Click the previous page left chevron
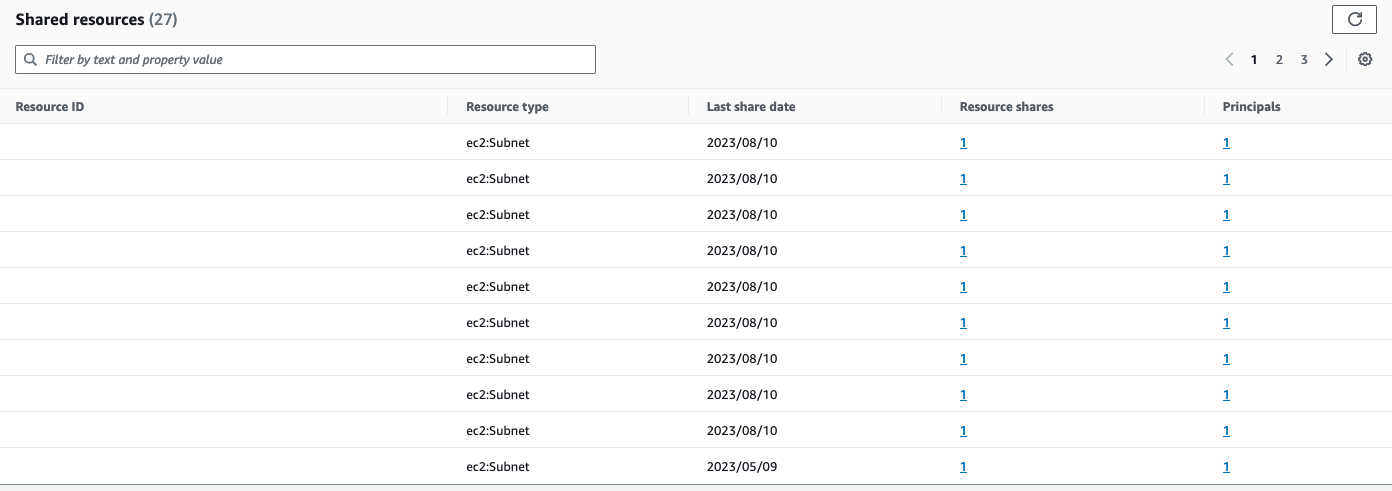The image size is (1392, 491). point(1229,60)
